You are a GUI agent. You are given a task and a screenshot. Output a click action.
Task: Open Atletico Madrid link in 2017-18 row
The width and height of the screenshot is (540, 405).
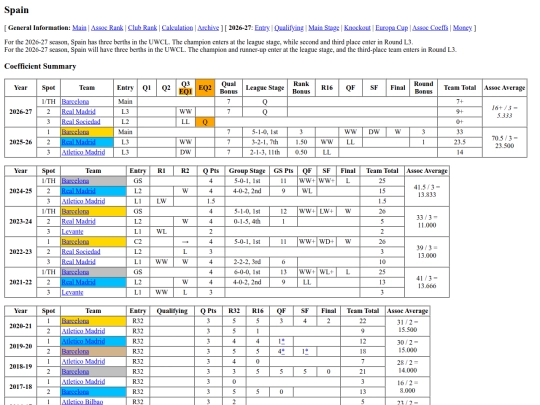pyautogui.click(x=83, y=382)
